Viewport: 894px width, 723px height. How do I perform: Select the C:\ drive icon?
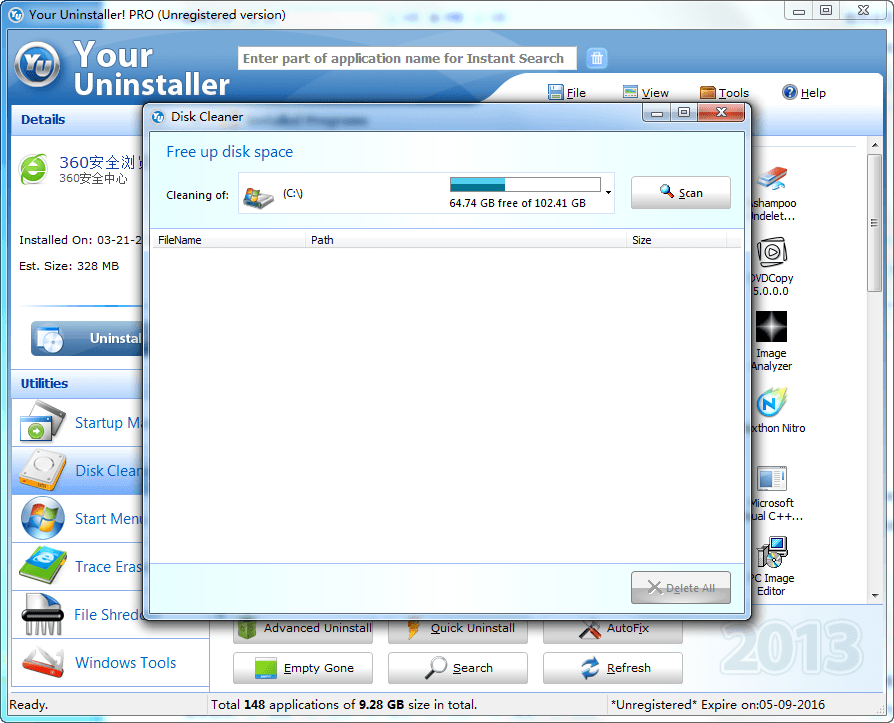pos(258,197)
